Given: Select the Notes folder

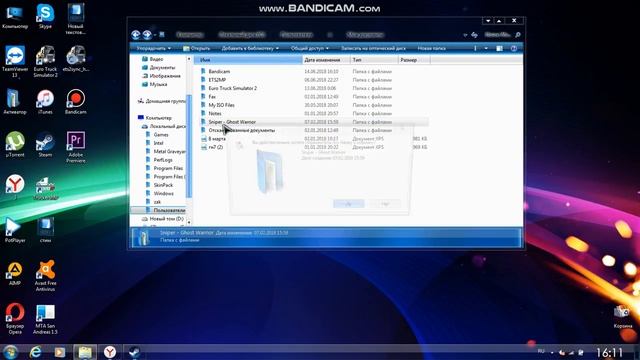Looking at the screenshot, I should pyautogui.click(x=214, y=113).
